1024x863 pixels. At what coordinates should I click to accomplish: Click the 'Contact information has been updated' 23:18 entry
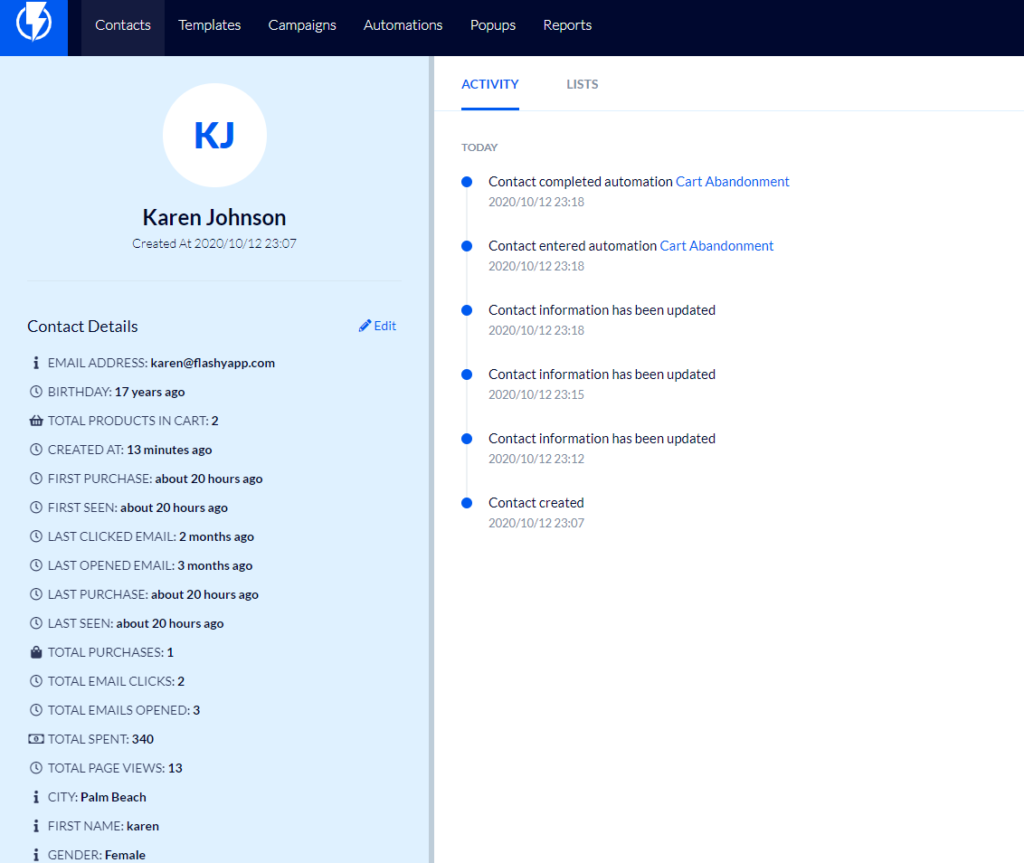click(602, 310)
